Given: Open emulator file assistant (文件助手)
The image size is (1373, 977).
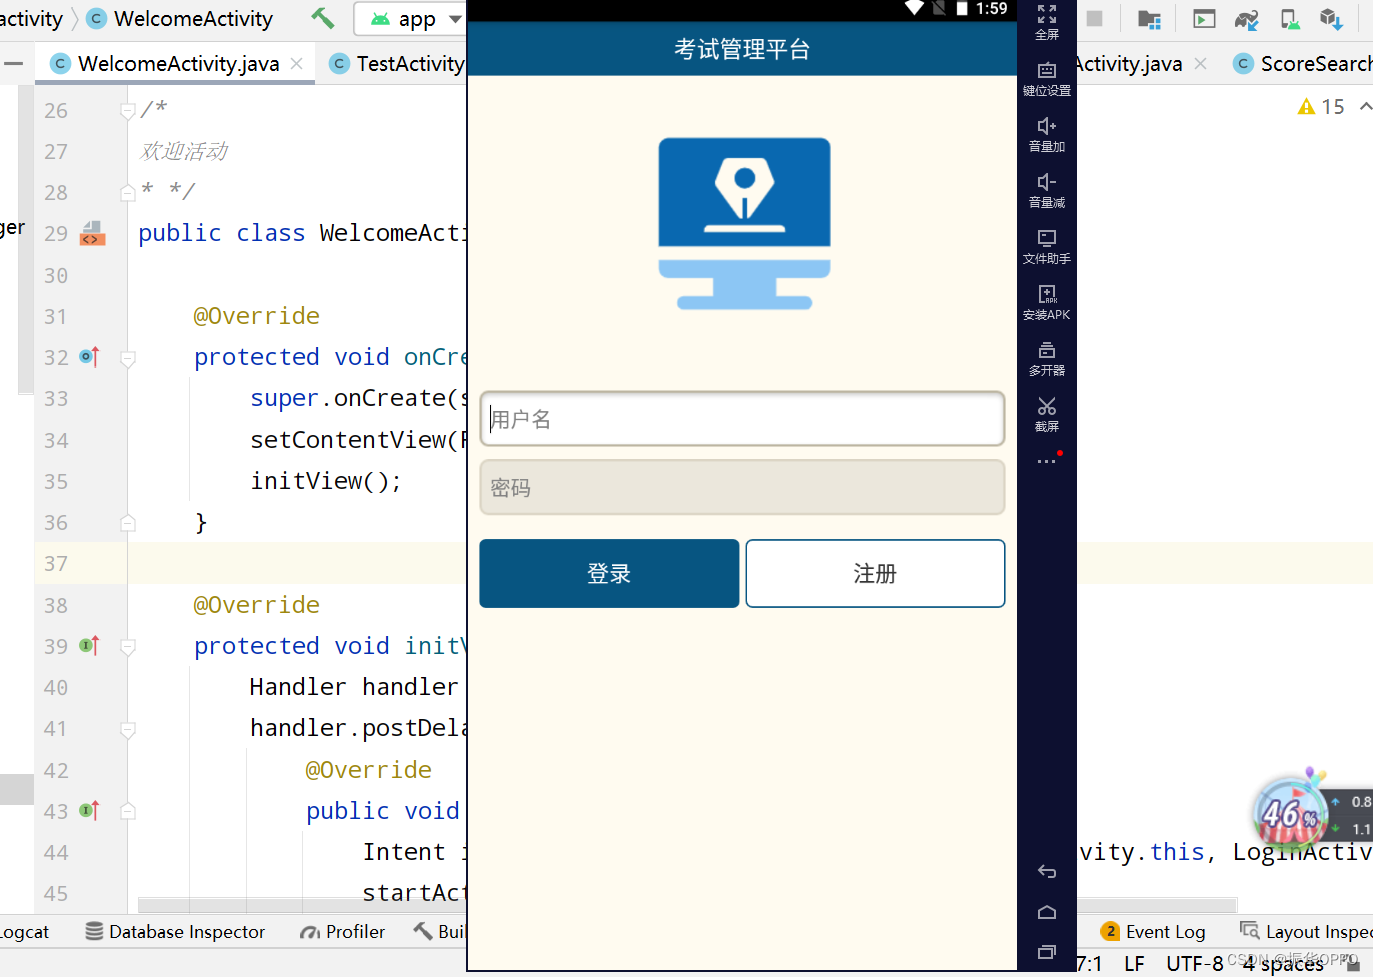Looking at the screenshot, I should pyautogui.click(x=1047, y=246).
